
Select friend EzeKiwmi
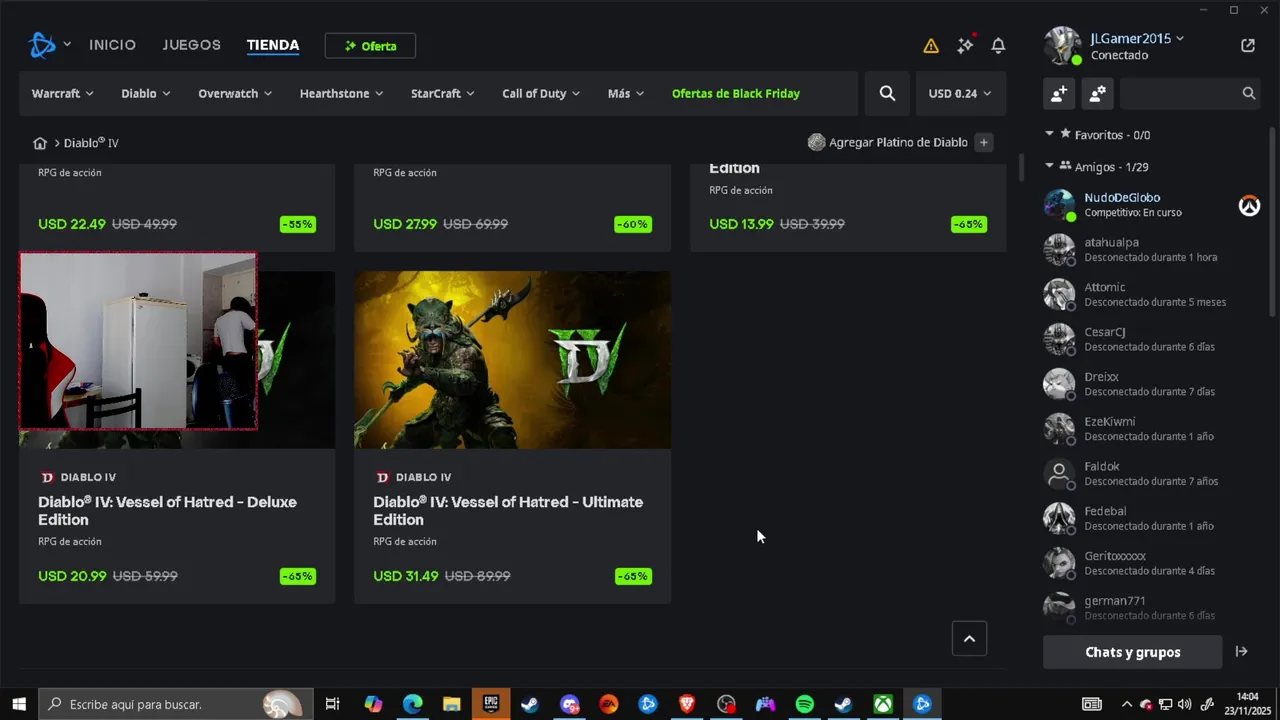click(1152, 429)
